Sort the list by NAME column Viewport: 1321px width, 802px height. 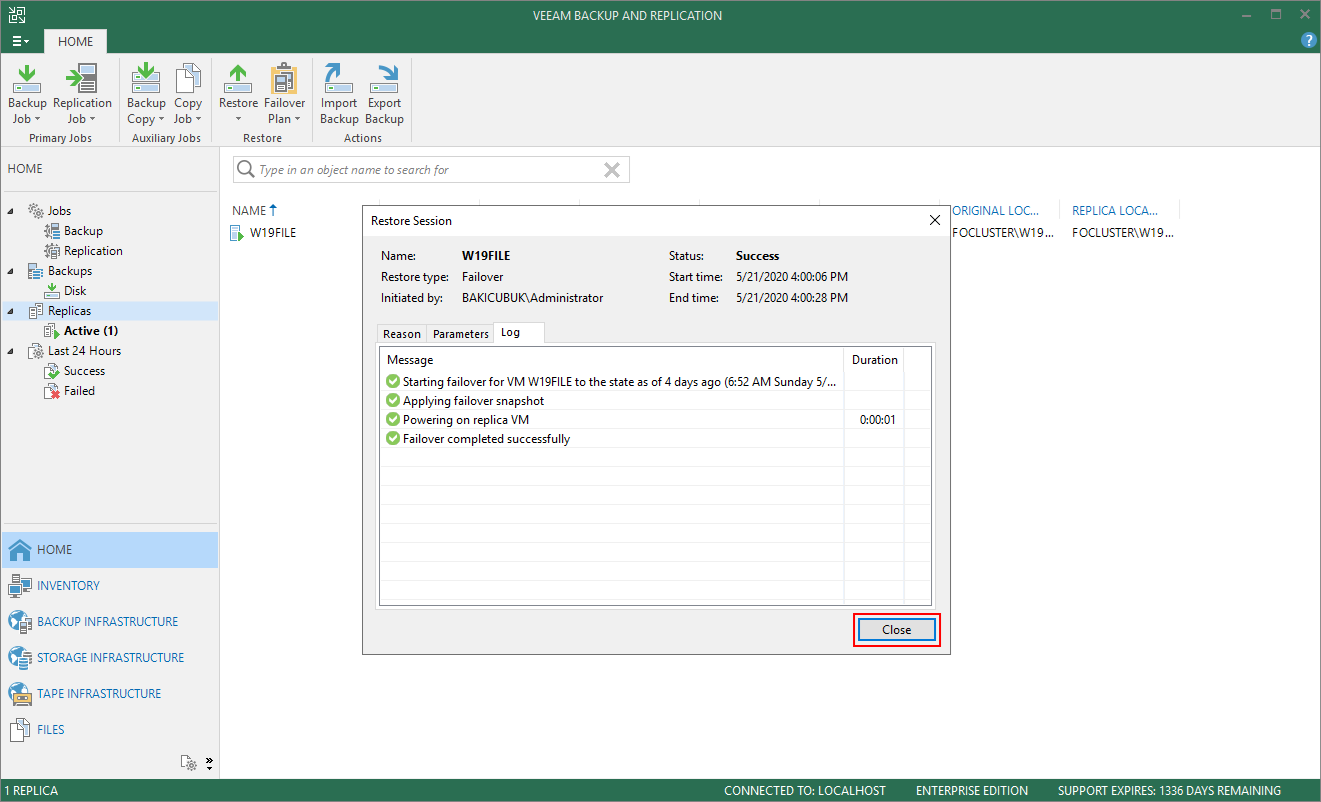tap(254, 211)
